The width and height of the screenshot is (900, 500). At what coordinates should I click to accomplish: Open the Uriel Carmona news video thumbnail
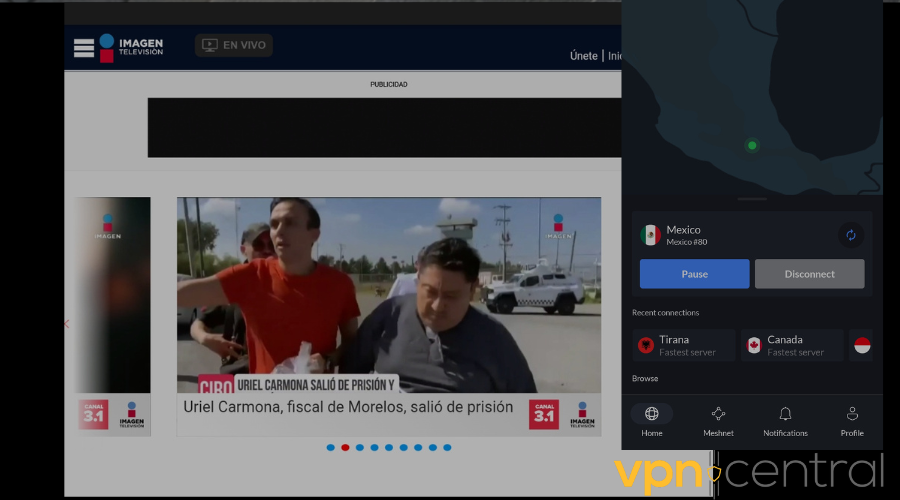[x=389, y=295]
